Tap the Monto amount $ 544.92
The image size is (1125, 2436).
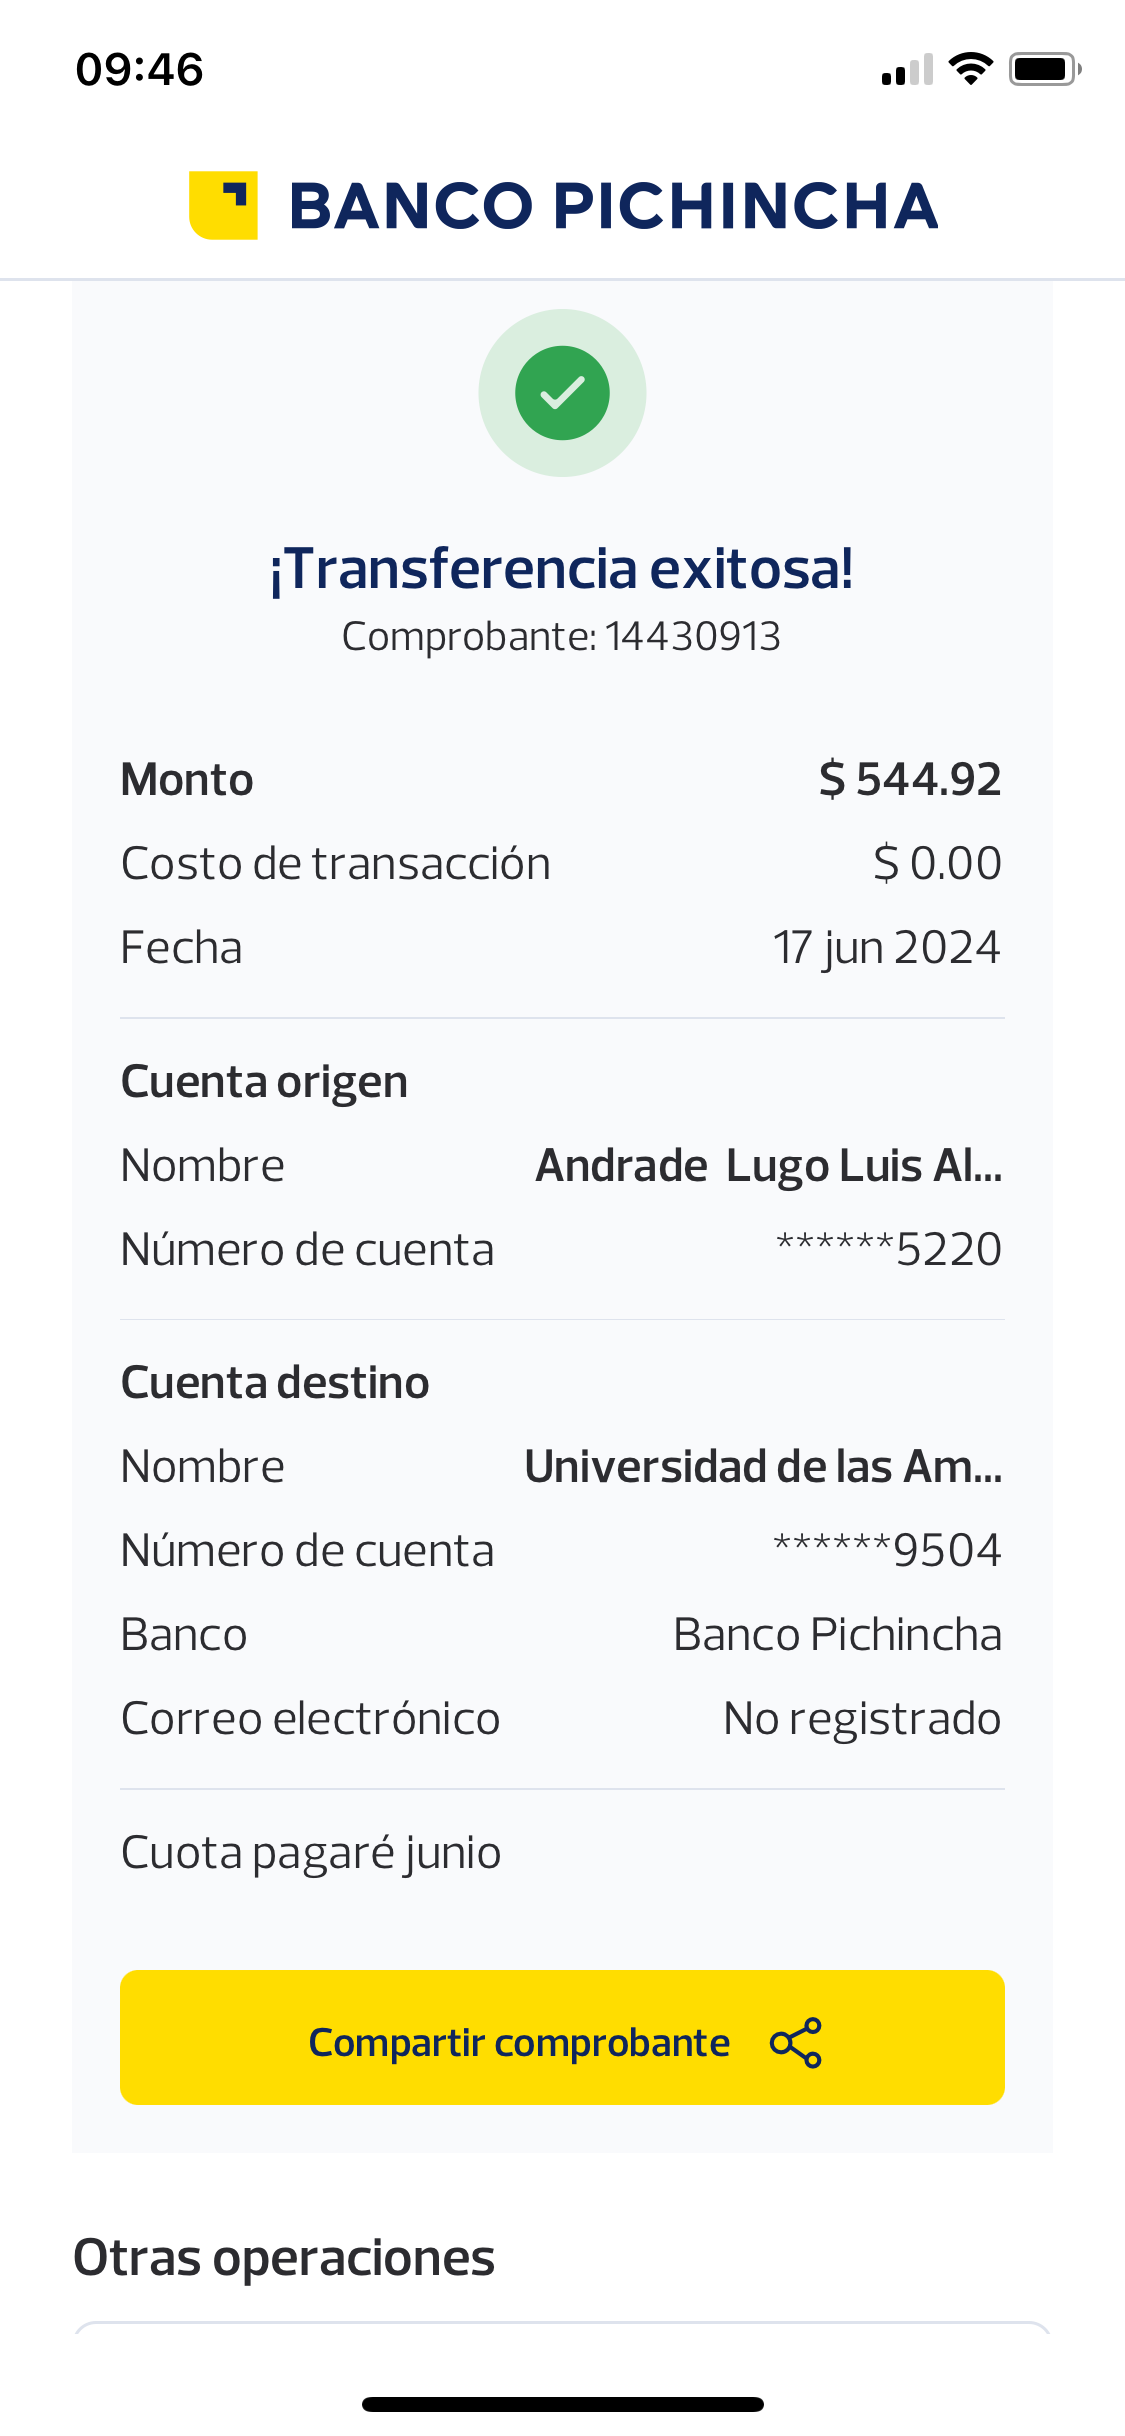(x=909, y=779)
